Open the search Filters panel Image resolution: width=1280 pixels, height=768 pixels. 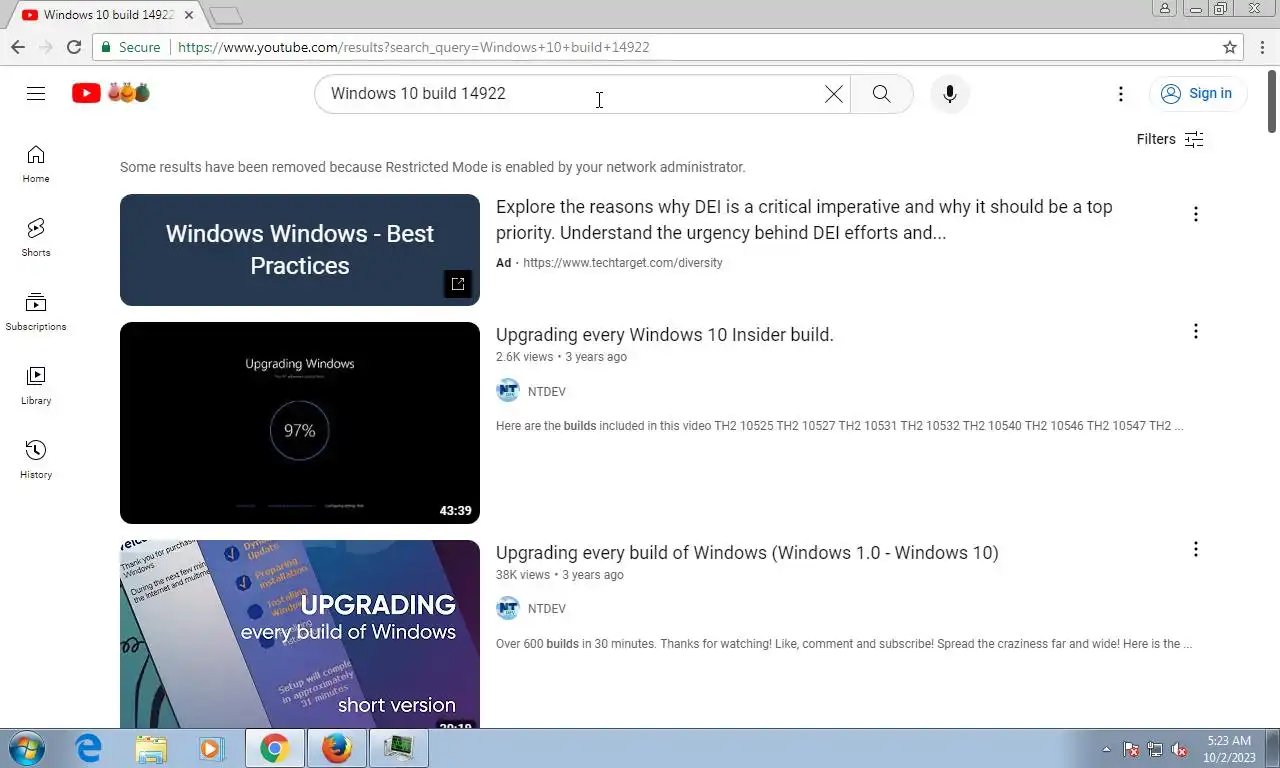coord(1170,139)
